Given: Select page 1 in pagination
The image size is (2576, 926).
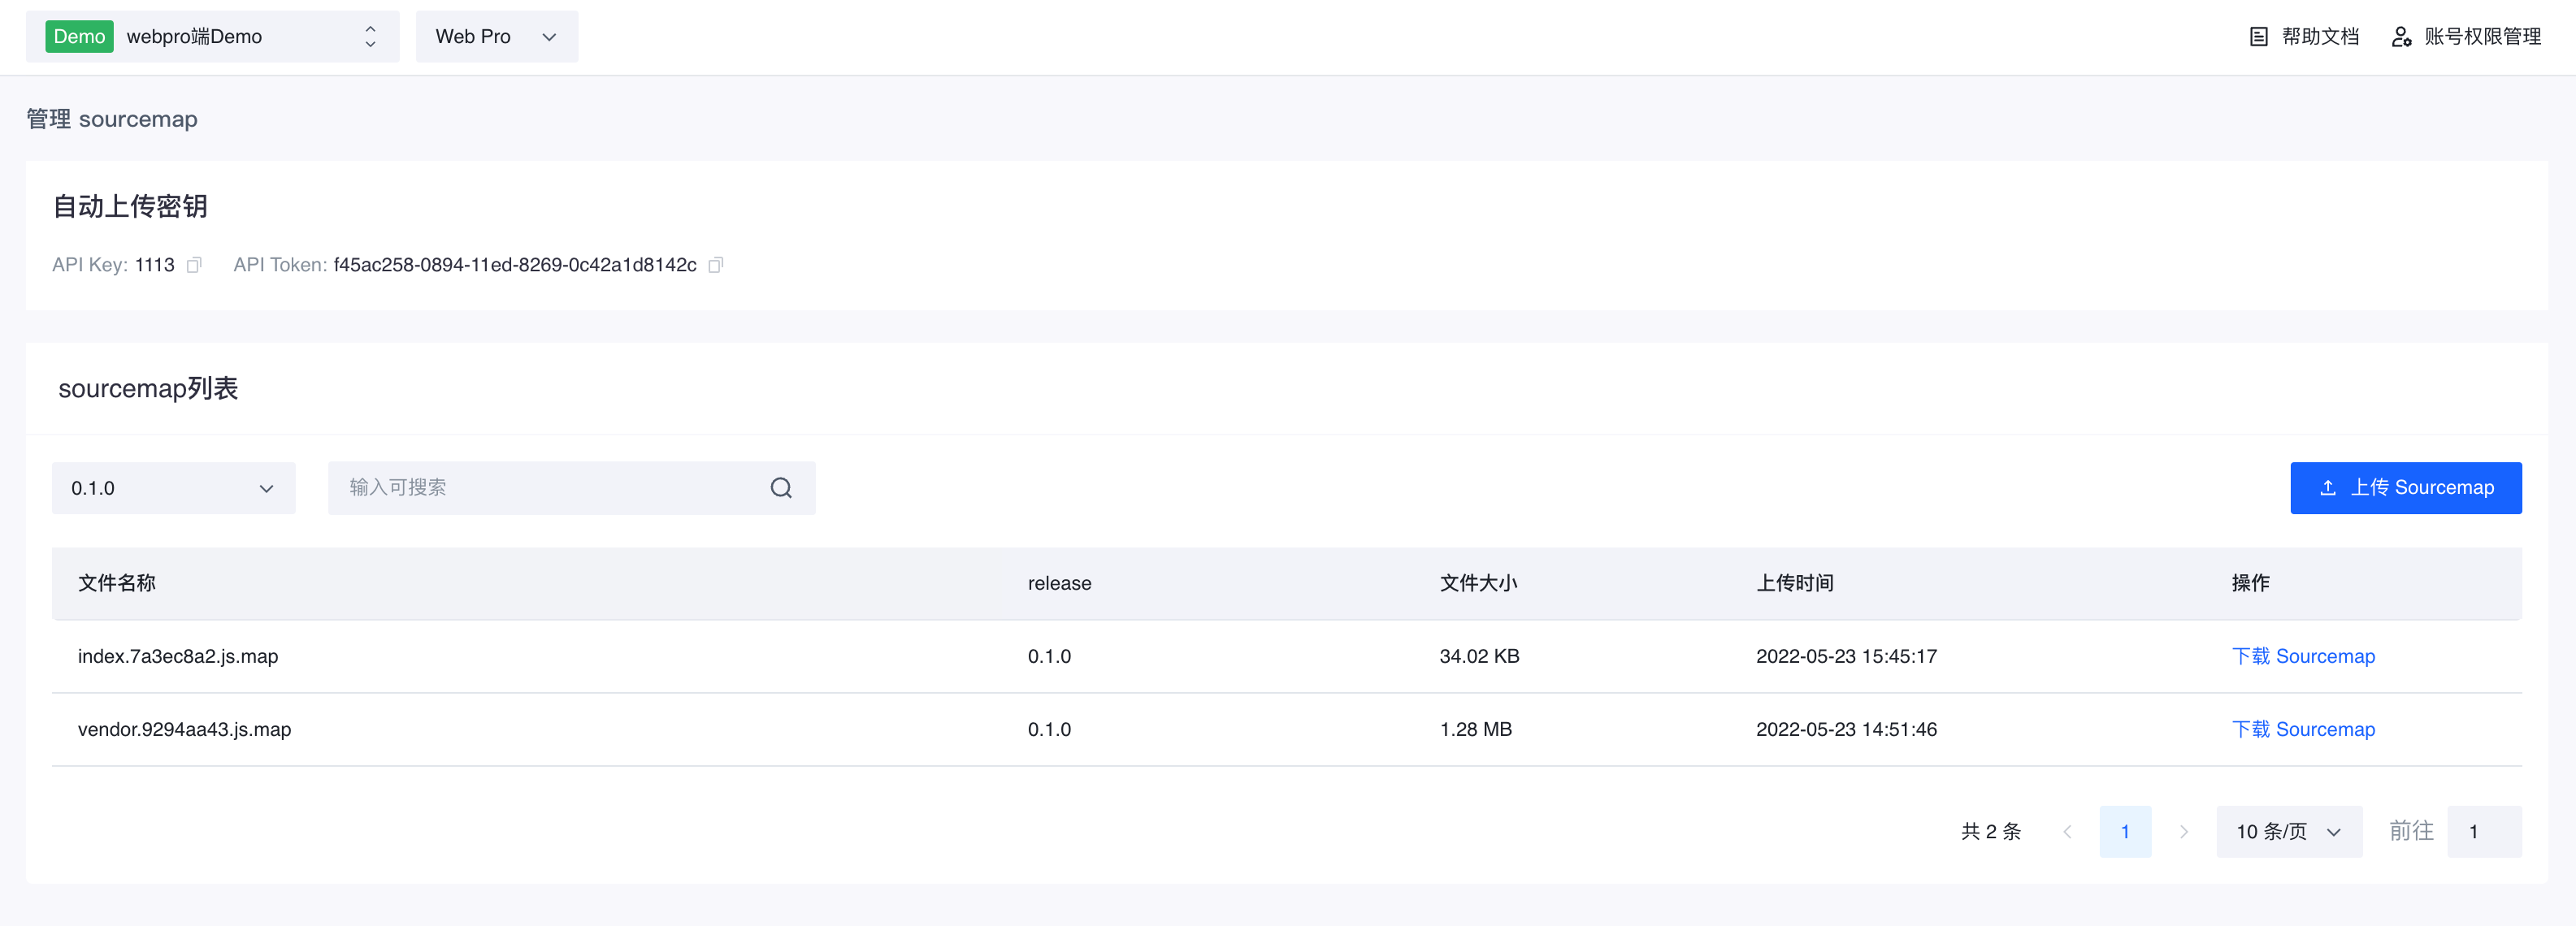Looking at the screenshot, I should click(2125, 832).
